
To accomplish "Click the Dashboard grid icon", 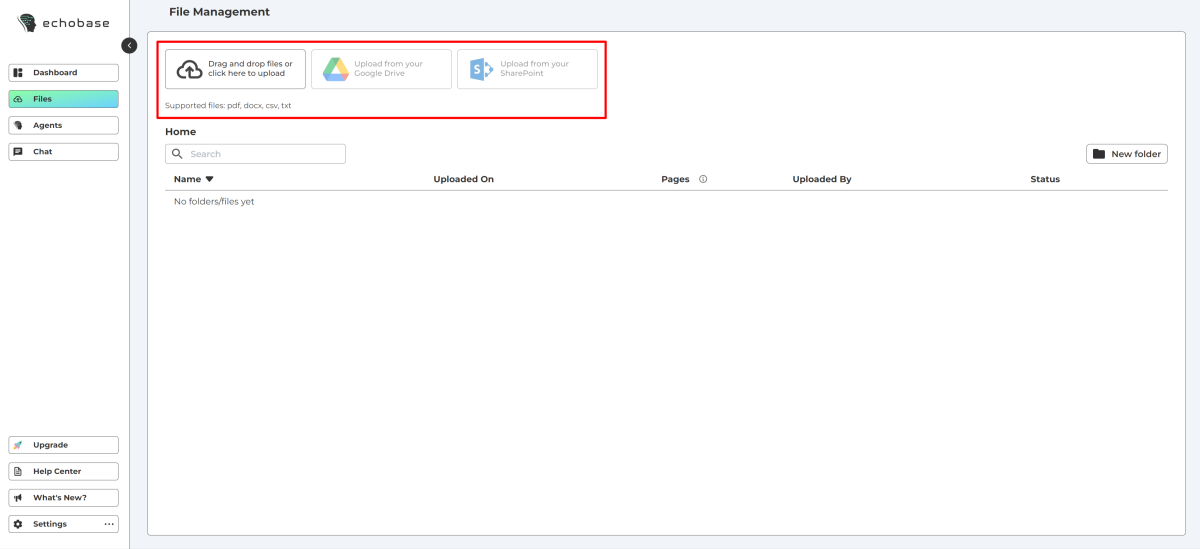I will pyautogui.click(x=18, y=73).
